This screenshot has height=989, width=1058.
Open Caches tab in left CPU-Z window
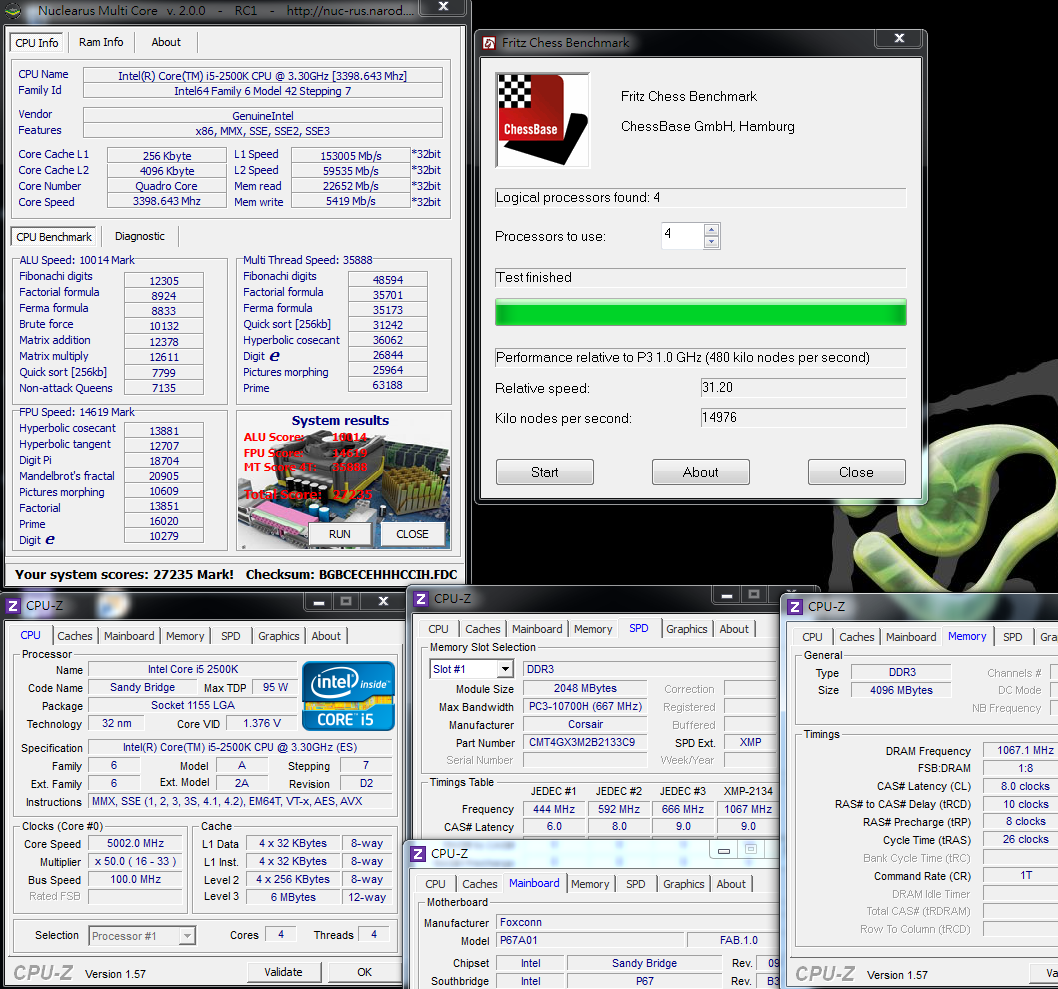click(x=75, y=635)
